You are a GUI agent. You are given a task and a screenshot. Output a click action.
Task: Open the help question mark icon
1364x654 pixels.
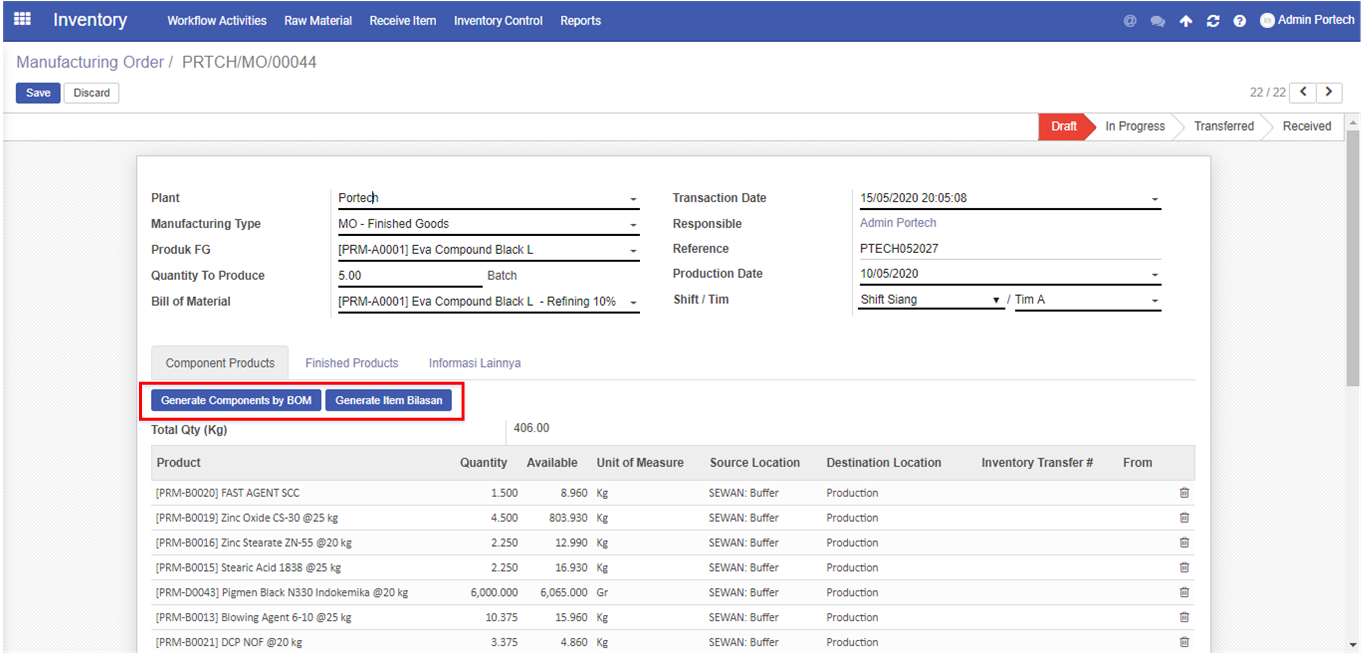(x=1240, y=21)
